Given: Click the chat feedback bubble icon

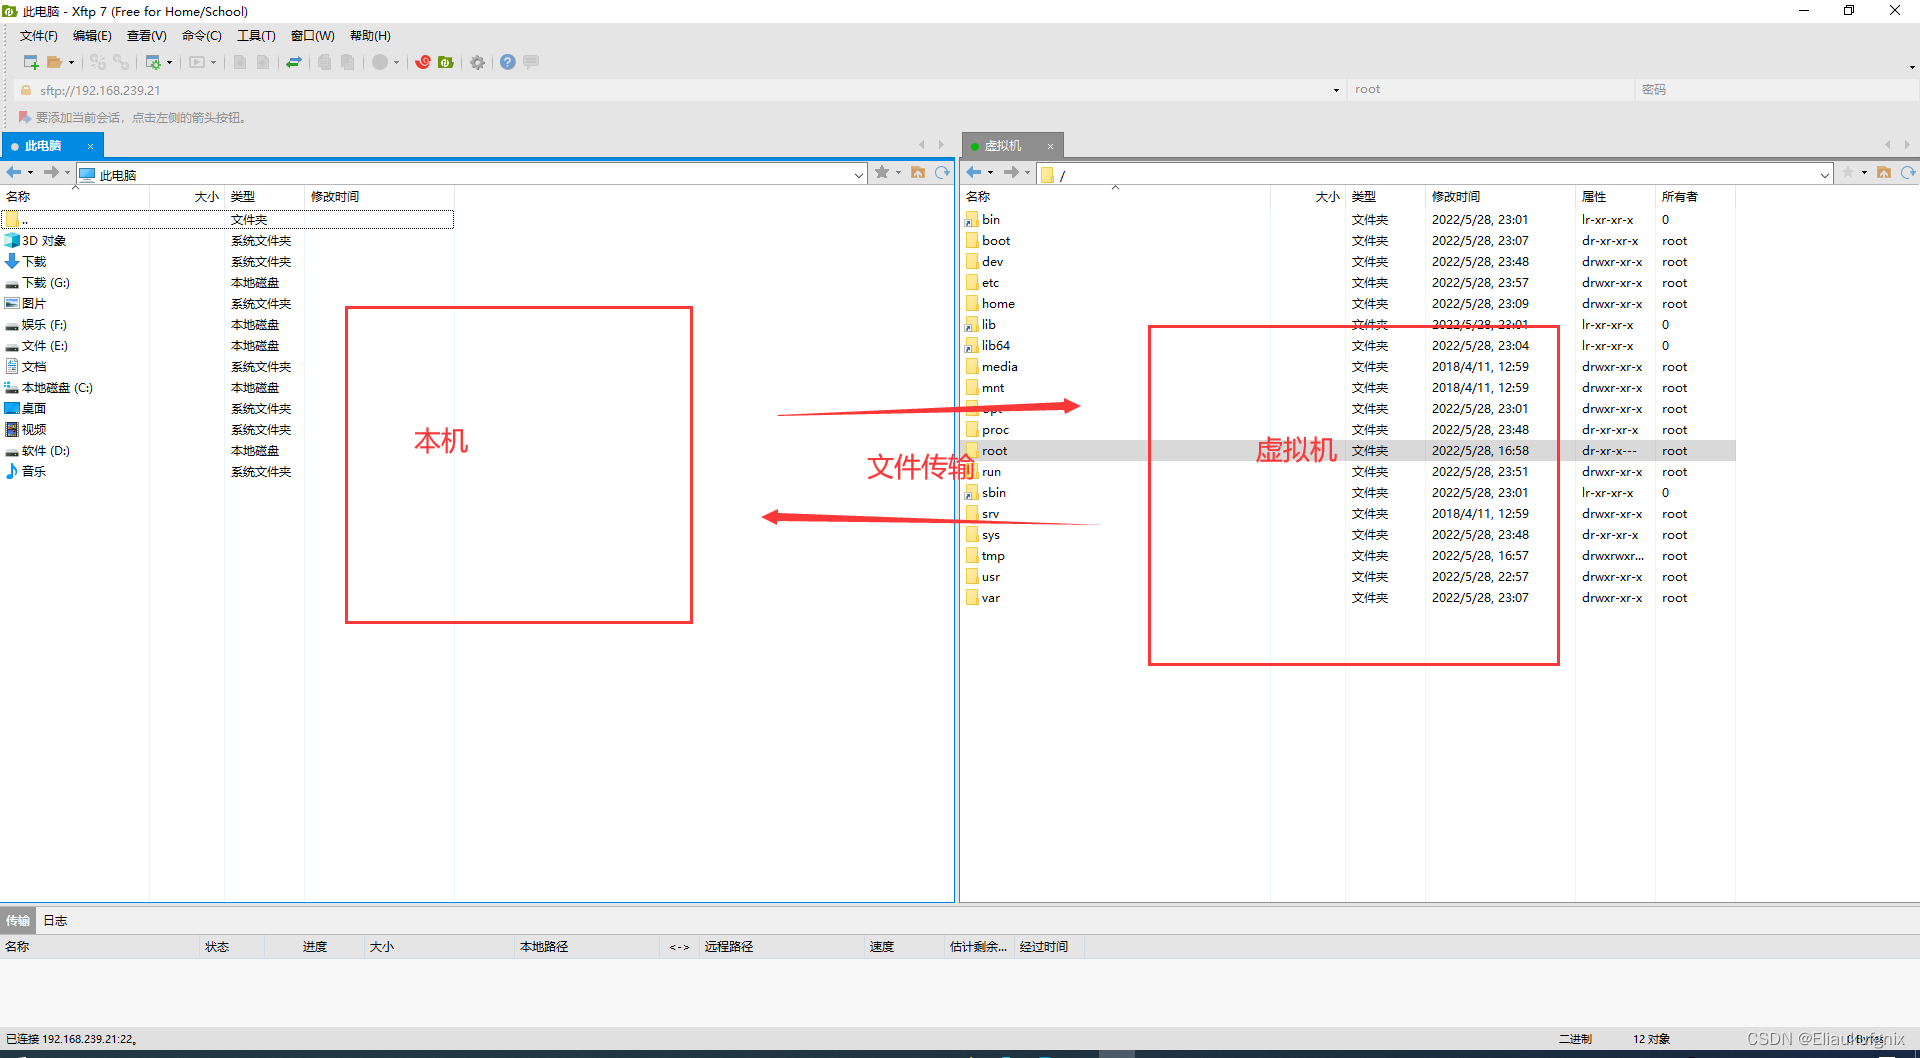Looking at the screenshot, I should tap(531, 62).
